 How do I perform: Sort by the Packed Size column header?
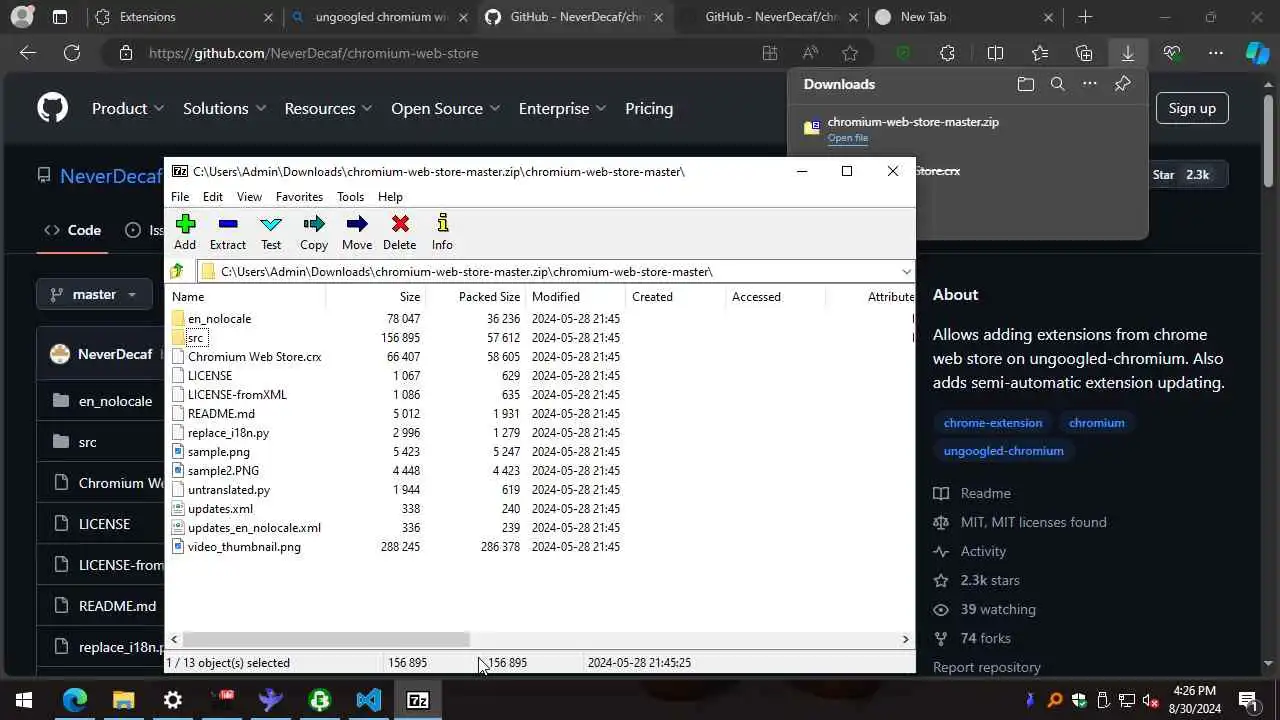point(476,297)
